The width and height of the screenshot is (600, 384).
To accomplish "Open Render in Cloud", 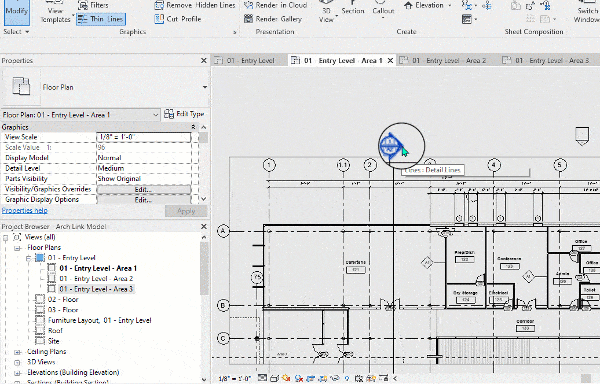I will [276, 5].
